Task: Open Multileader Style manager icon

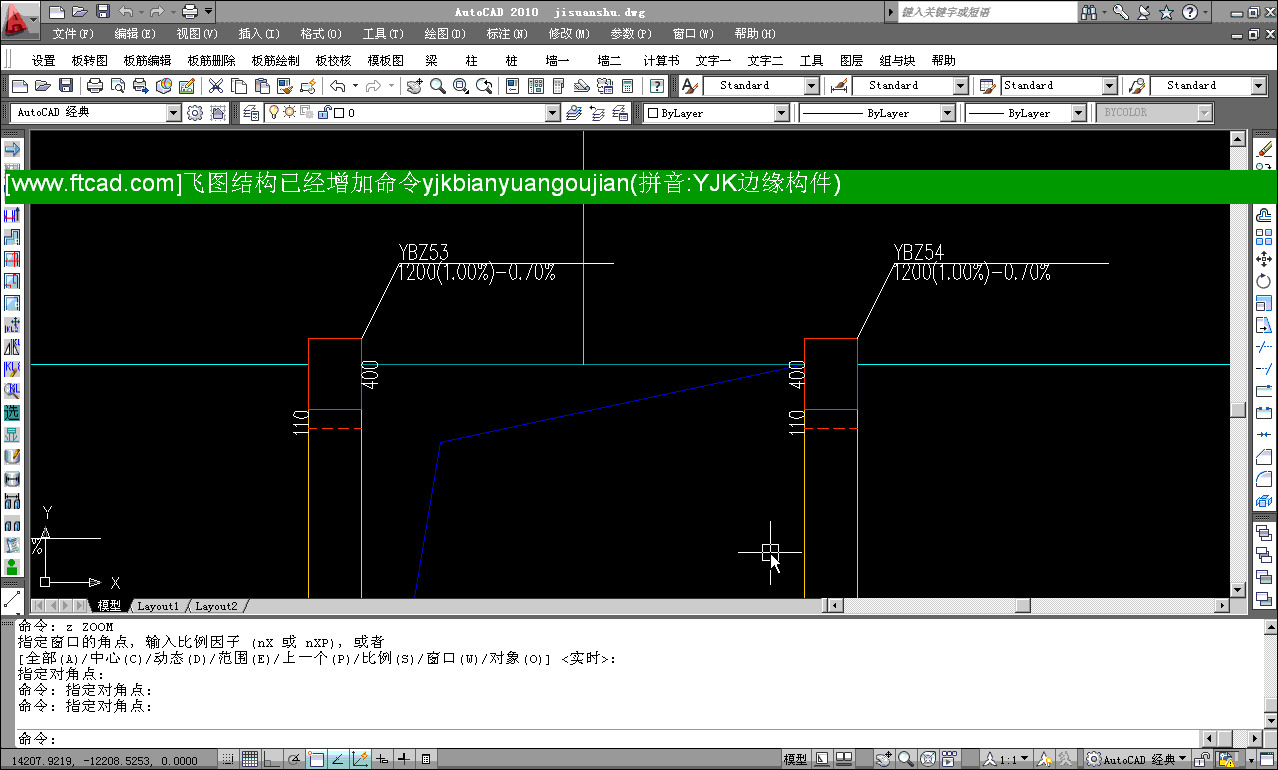Action: click(x=1136, y=86)
